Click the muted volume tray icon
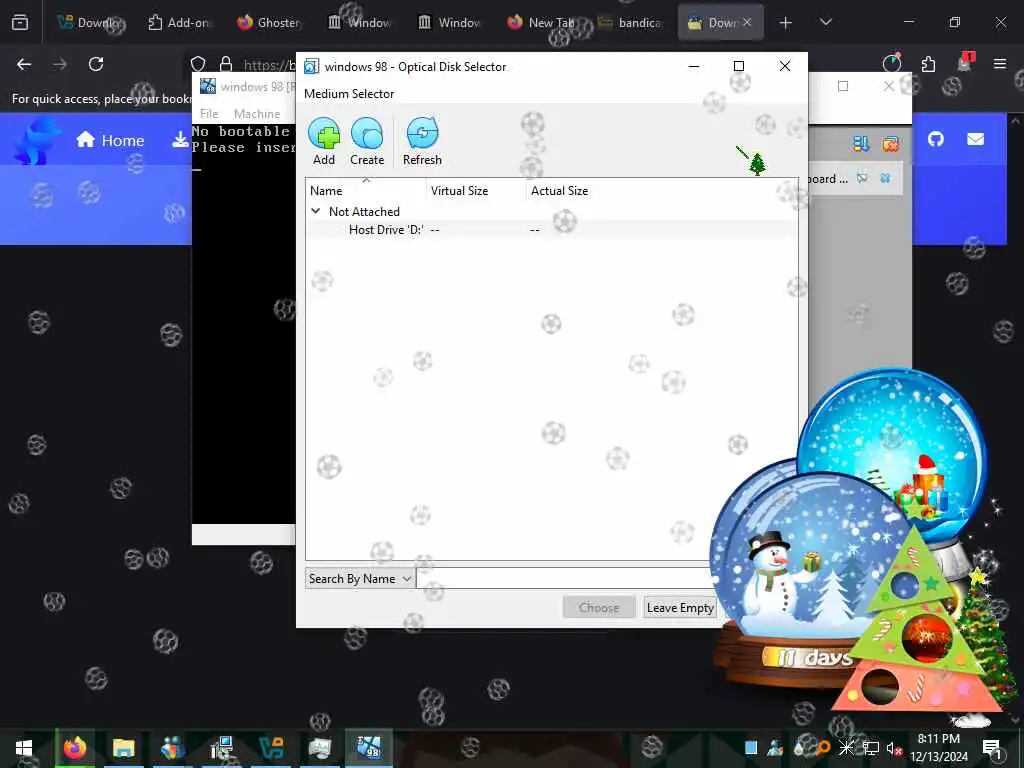1024x768 pixels. [894, 748]
